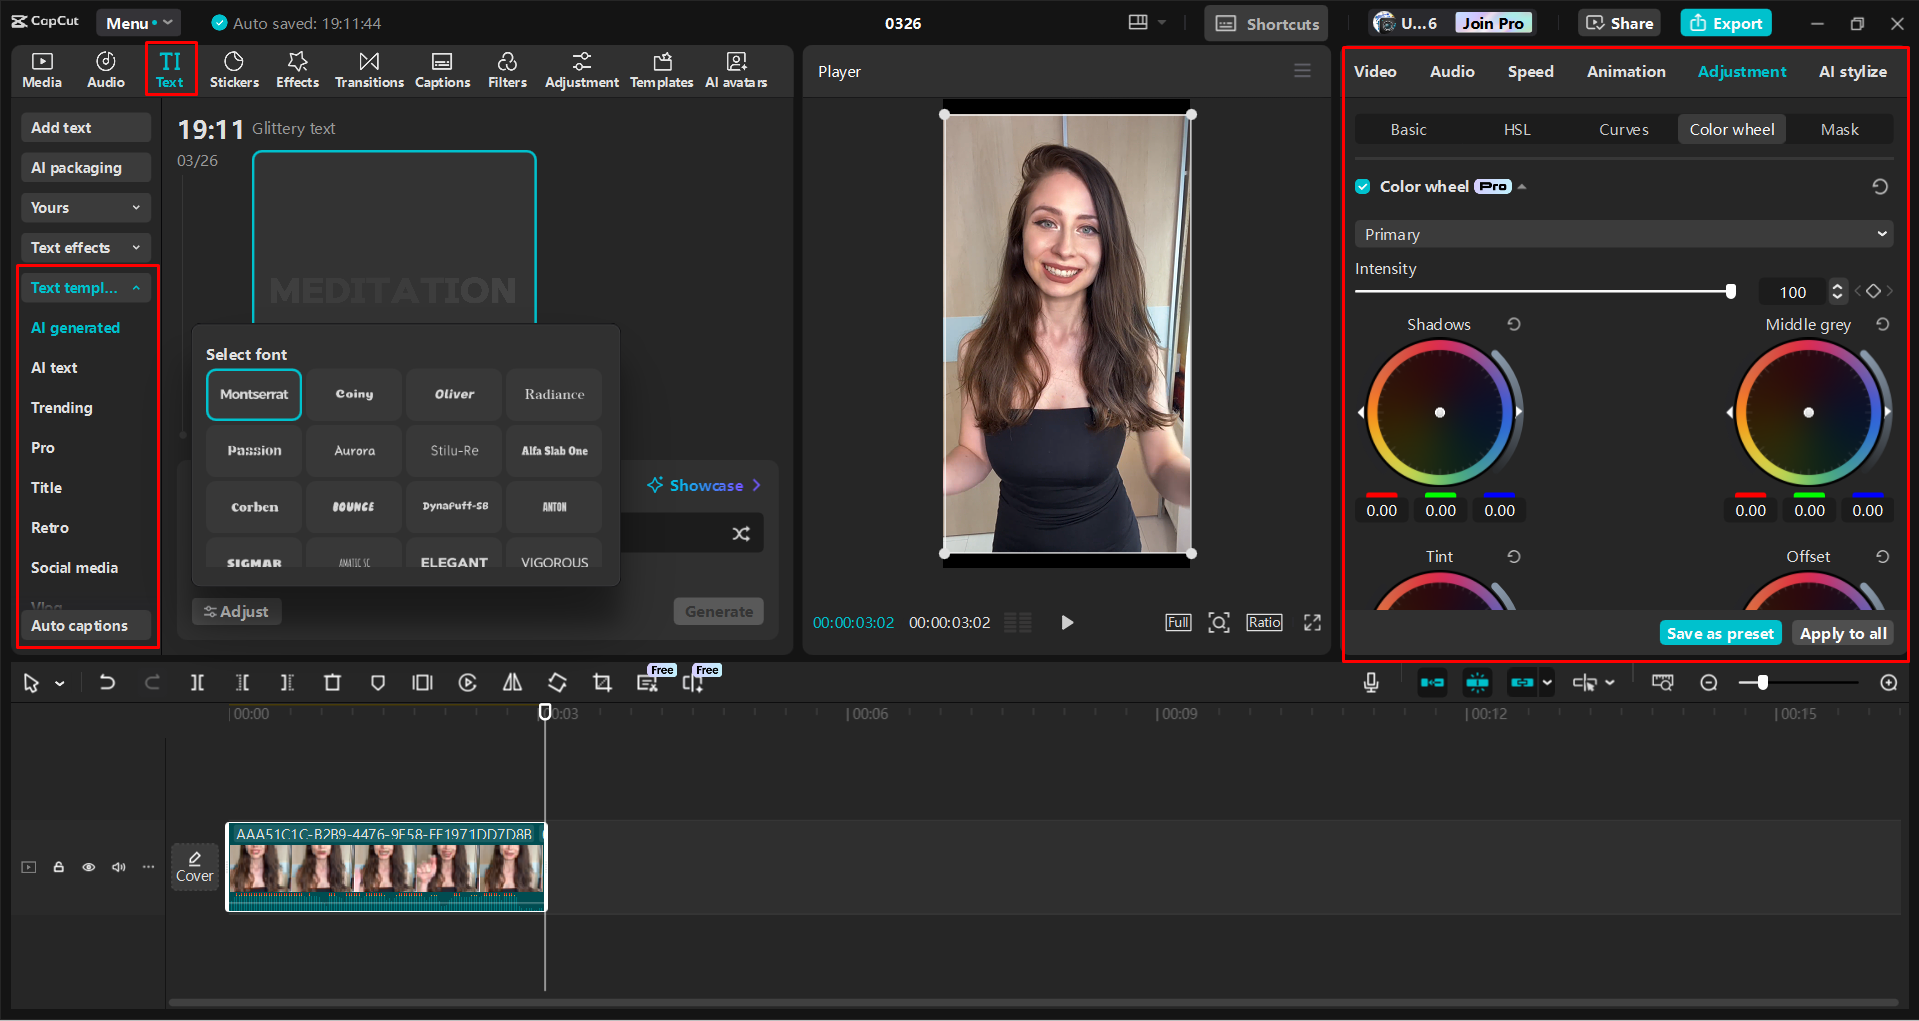Select the split tool in the timeline toolbar

click(x=197, y=682)
